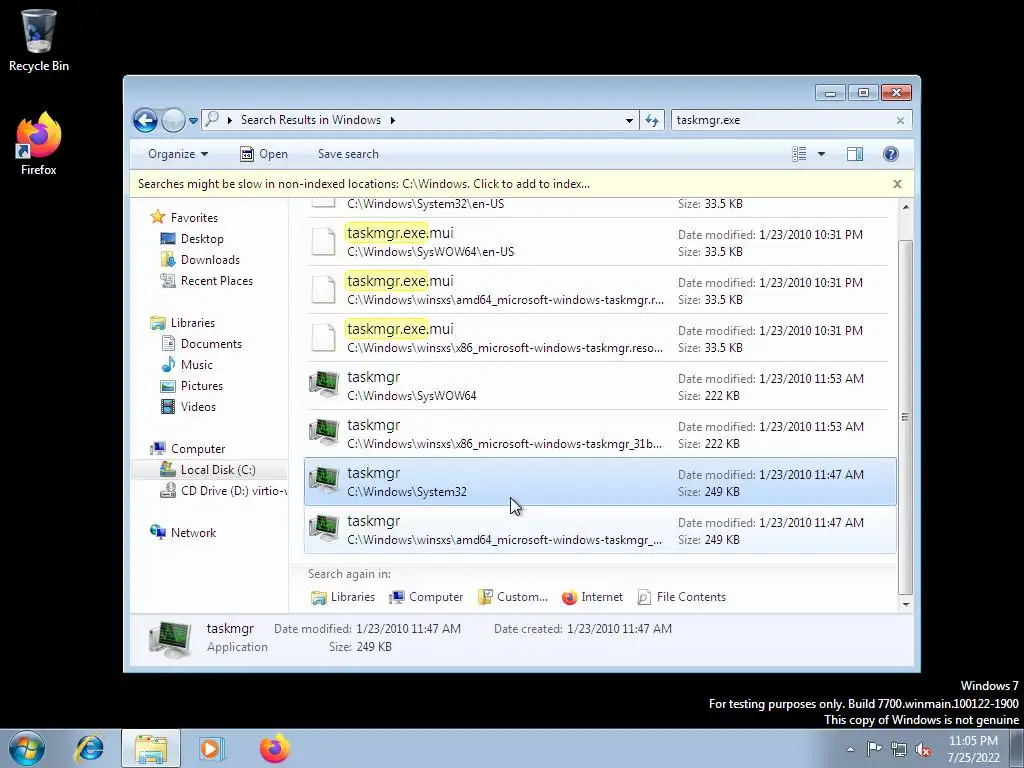This screenshot has height=768, width=1024.
Task: Open the Windows Start menu
Action: 27,748
